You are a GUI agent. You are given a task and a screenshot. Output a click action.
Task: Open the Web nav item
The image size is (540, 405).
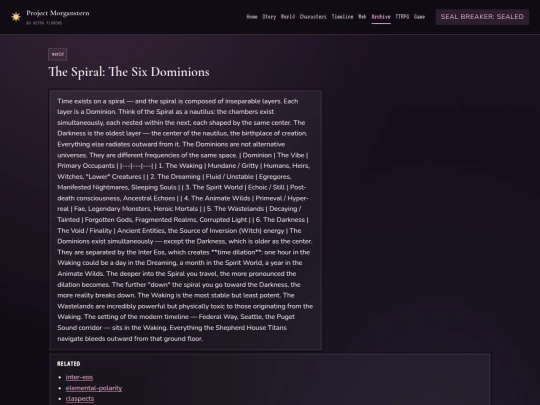pos(362,17)
